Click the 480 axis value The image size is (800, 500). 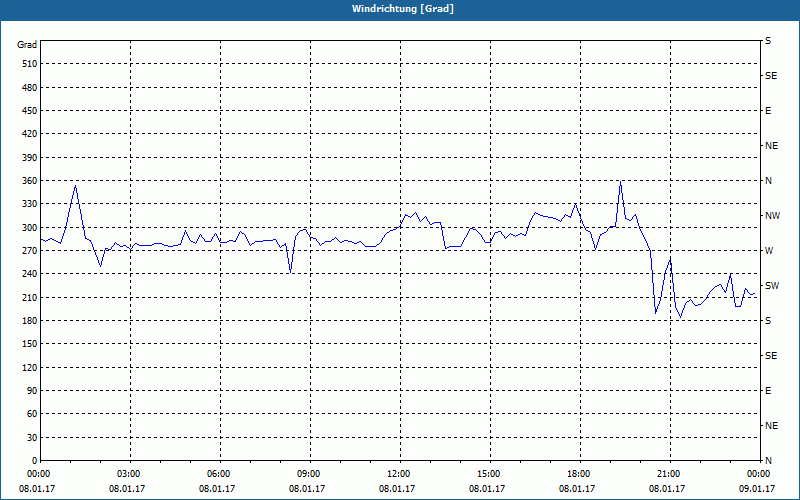[30, 88]
